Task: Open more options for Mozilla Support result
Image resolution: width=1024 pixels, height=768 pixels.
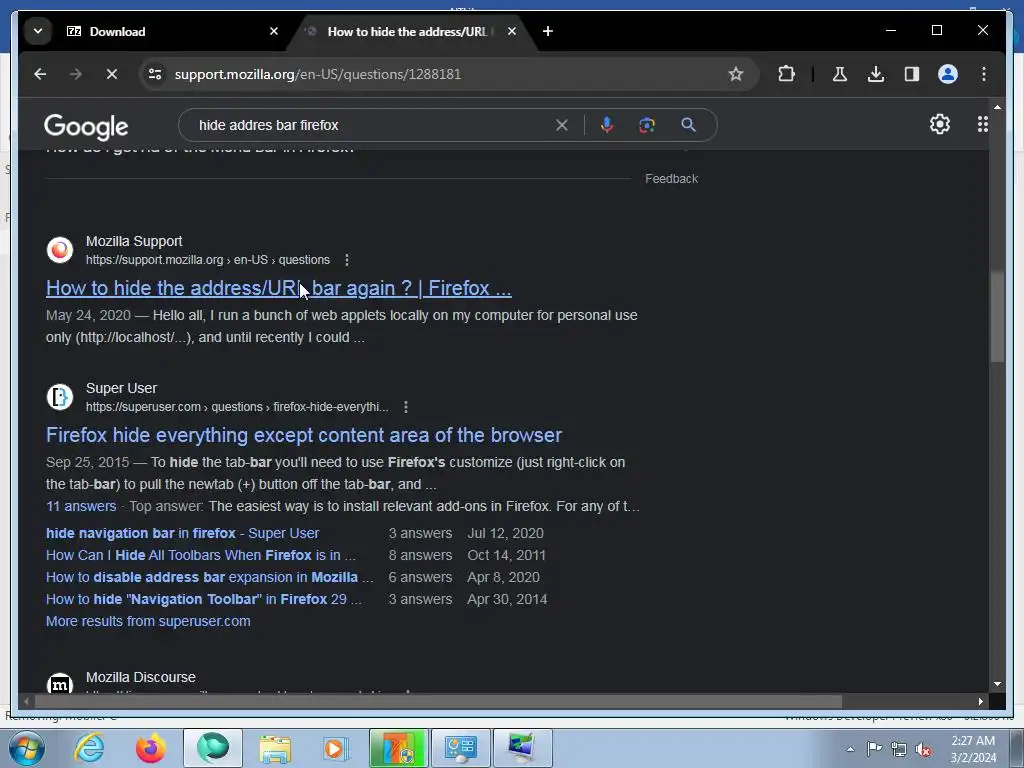Action: coord(347,260)
